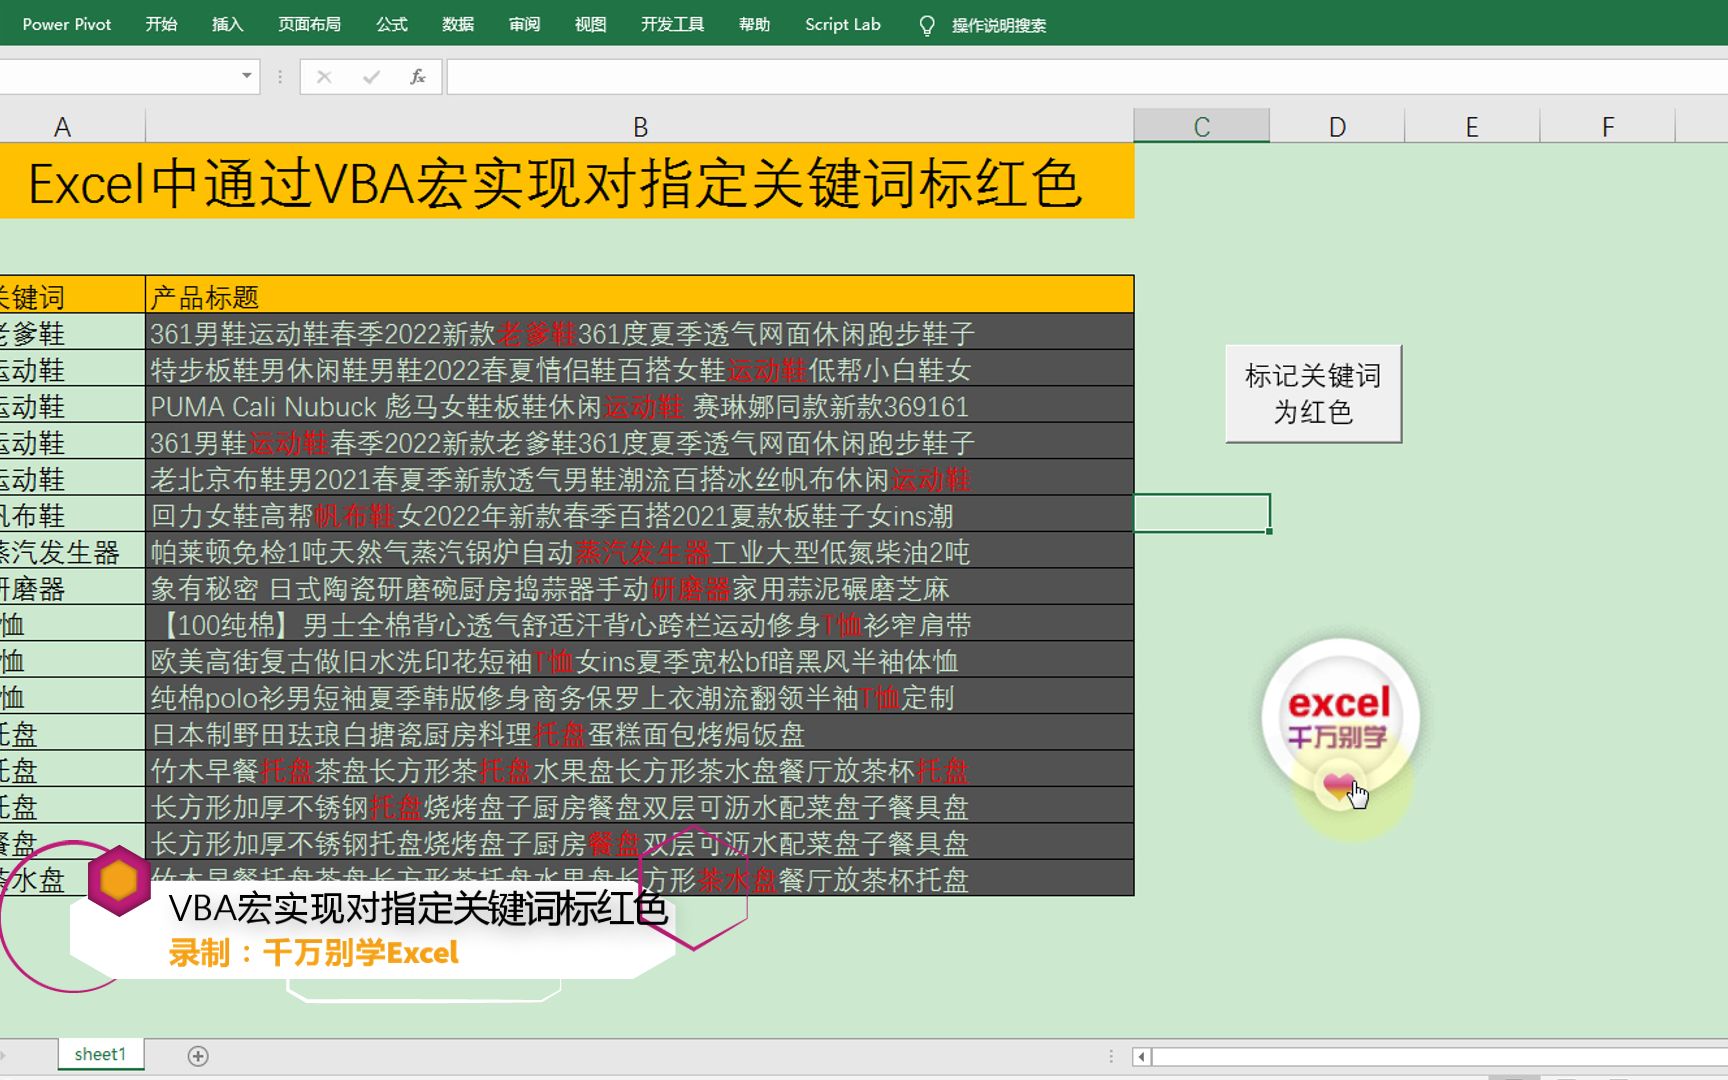
Task: Click the selected empty cell in column C
Action: coord(1202,513)
